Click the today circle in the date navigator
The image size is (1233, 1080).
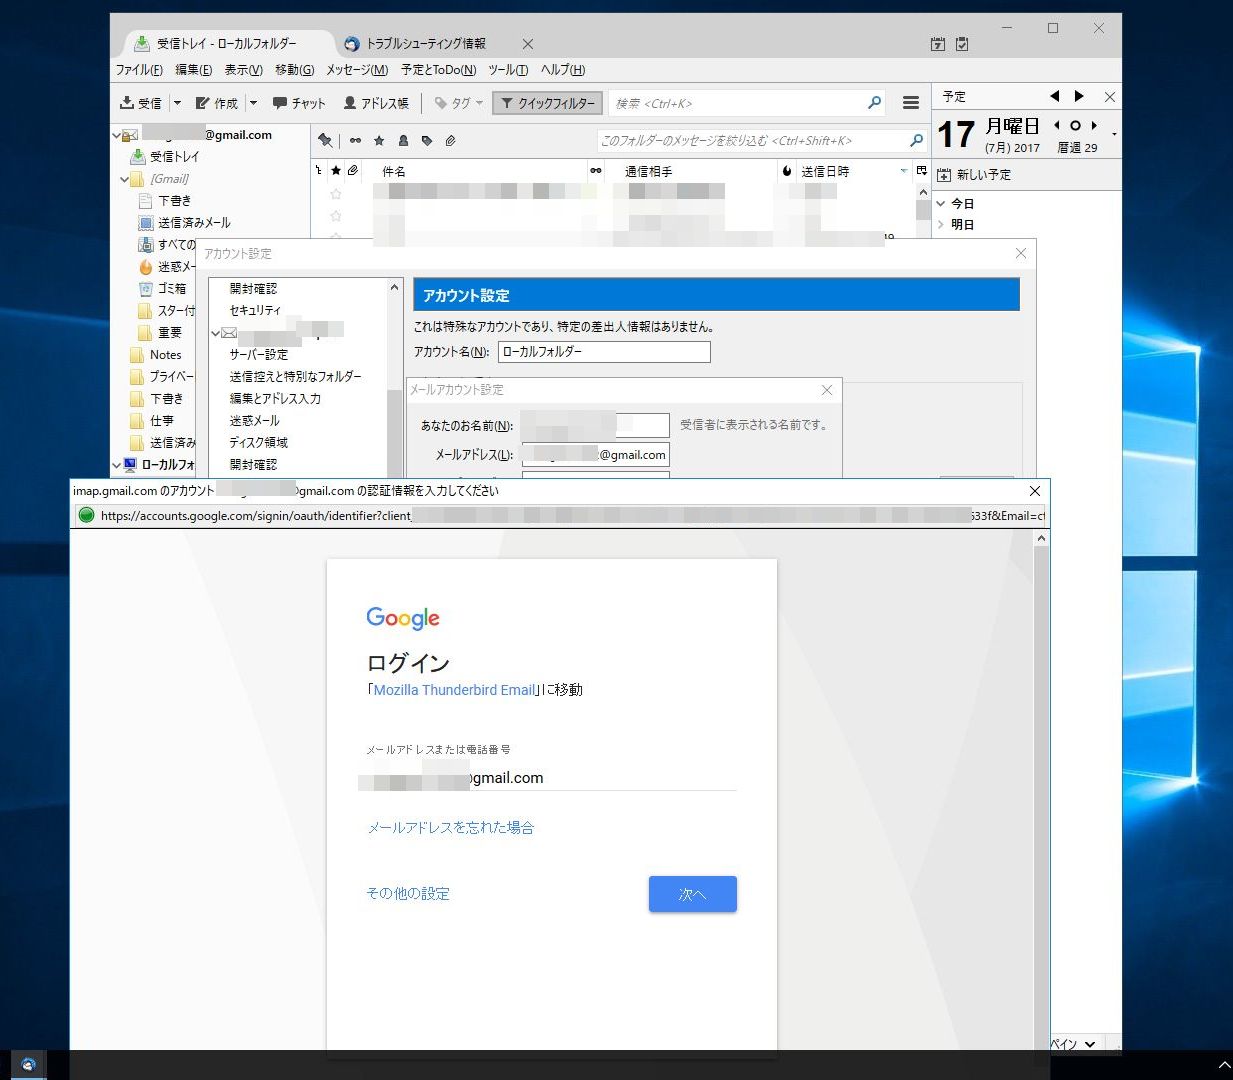(1075, 126)
